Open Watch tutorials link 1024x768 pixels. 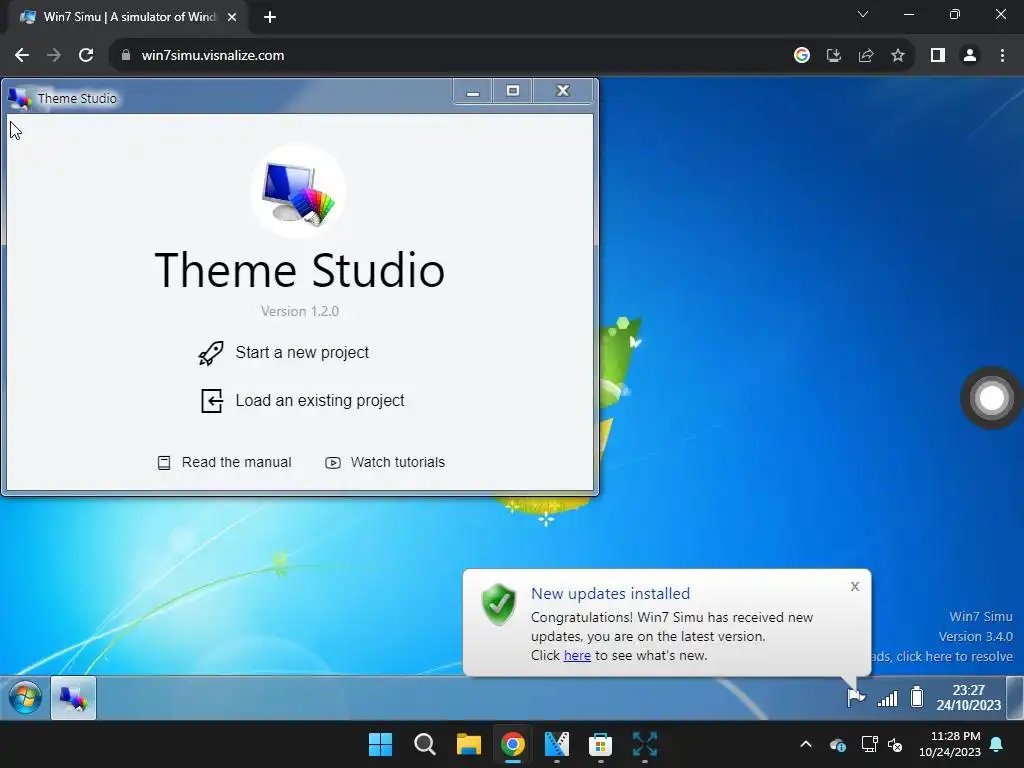click(x=385, y=463)
